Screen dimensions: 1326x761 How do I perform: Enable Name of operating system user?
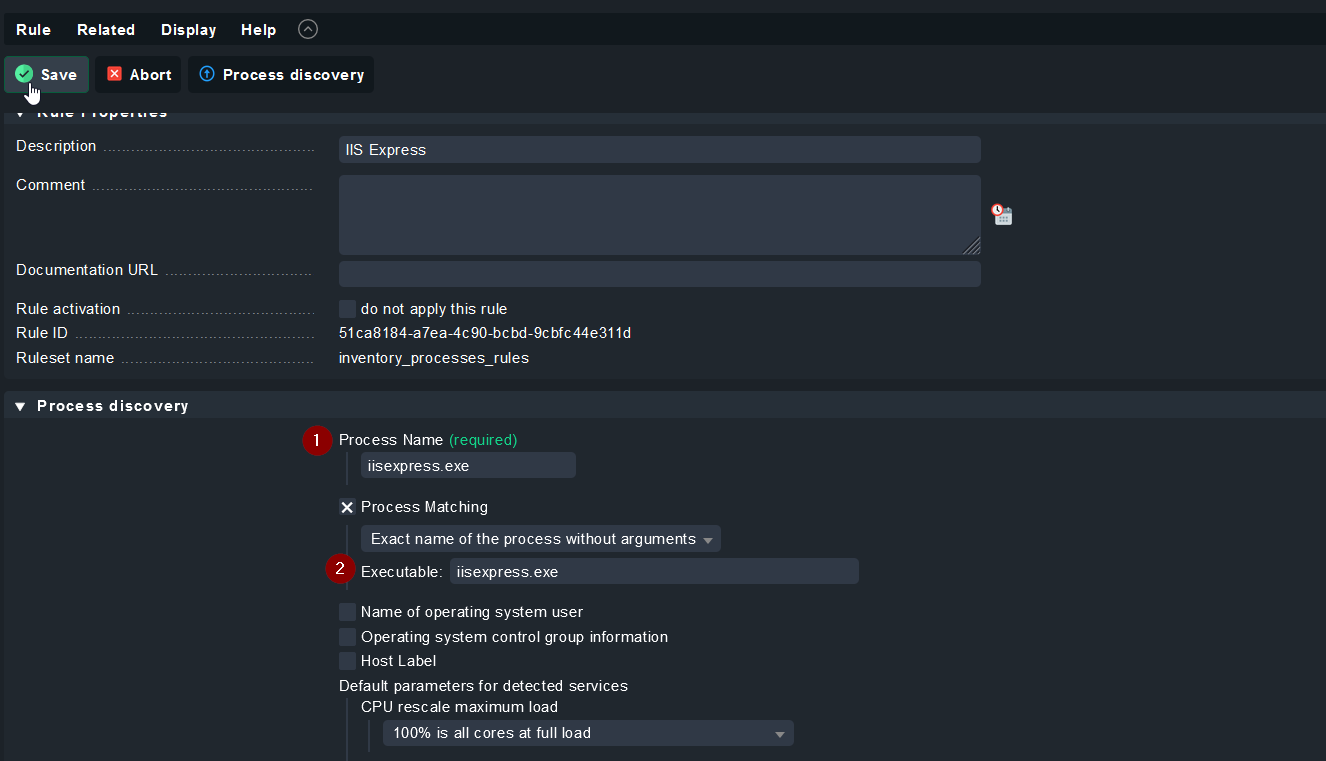coord(347,612)
